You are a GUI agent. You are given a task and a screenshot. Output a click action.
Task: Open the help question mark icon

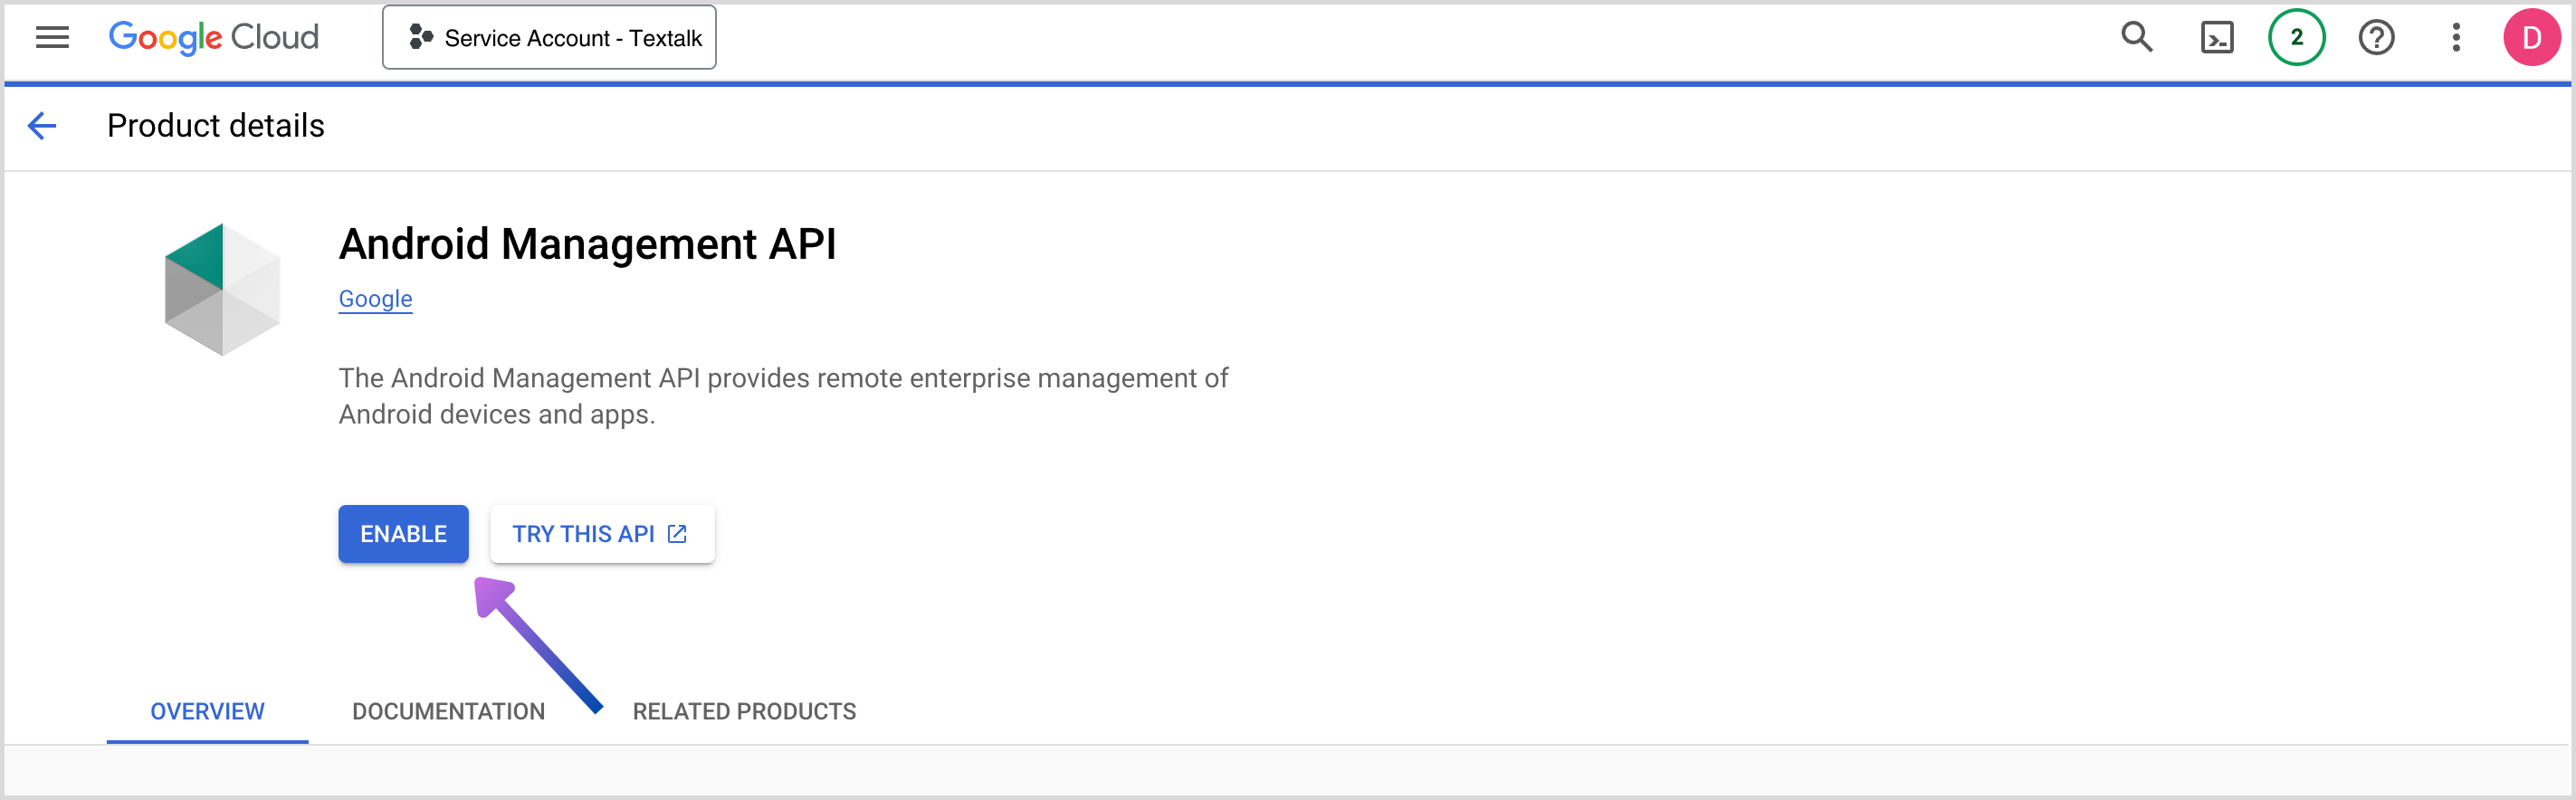2376,38
